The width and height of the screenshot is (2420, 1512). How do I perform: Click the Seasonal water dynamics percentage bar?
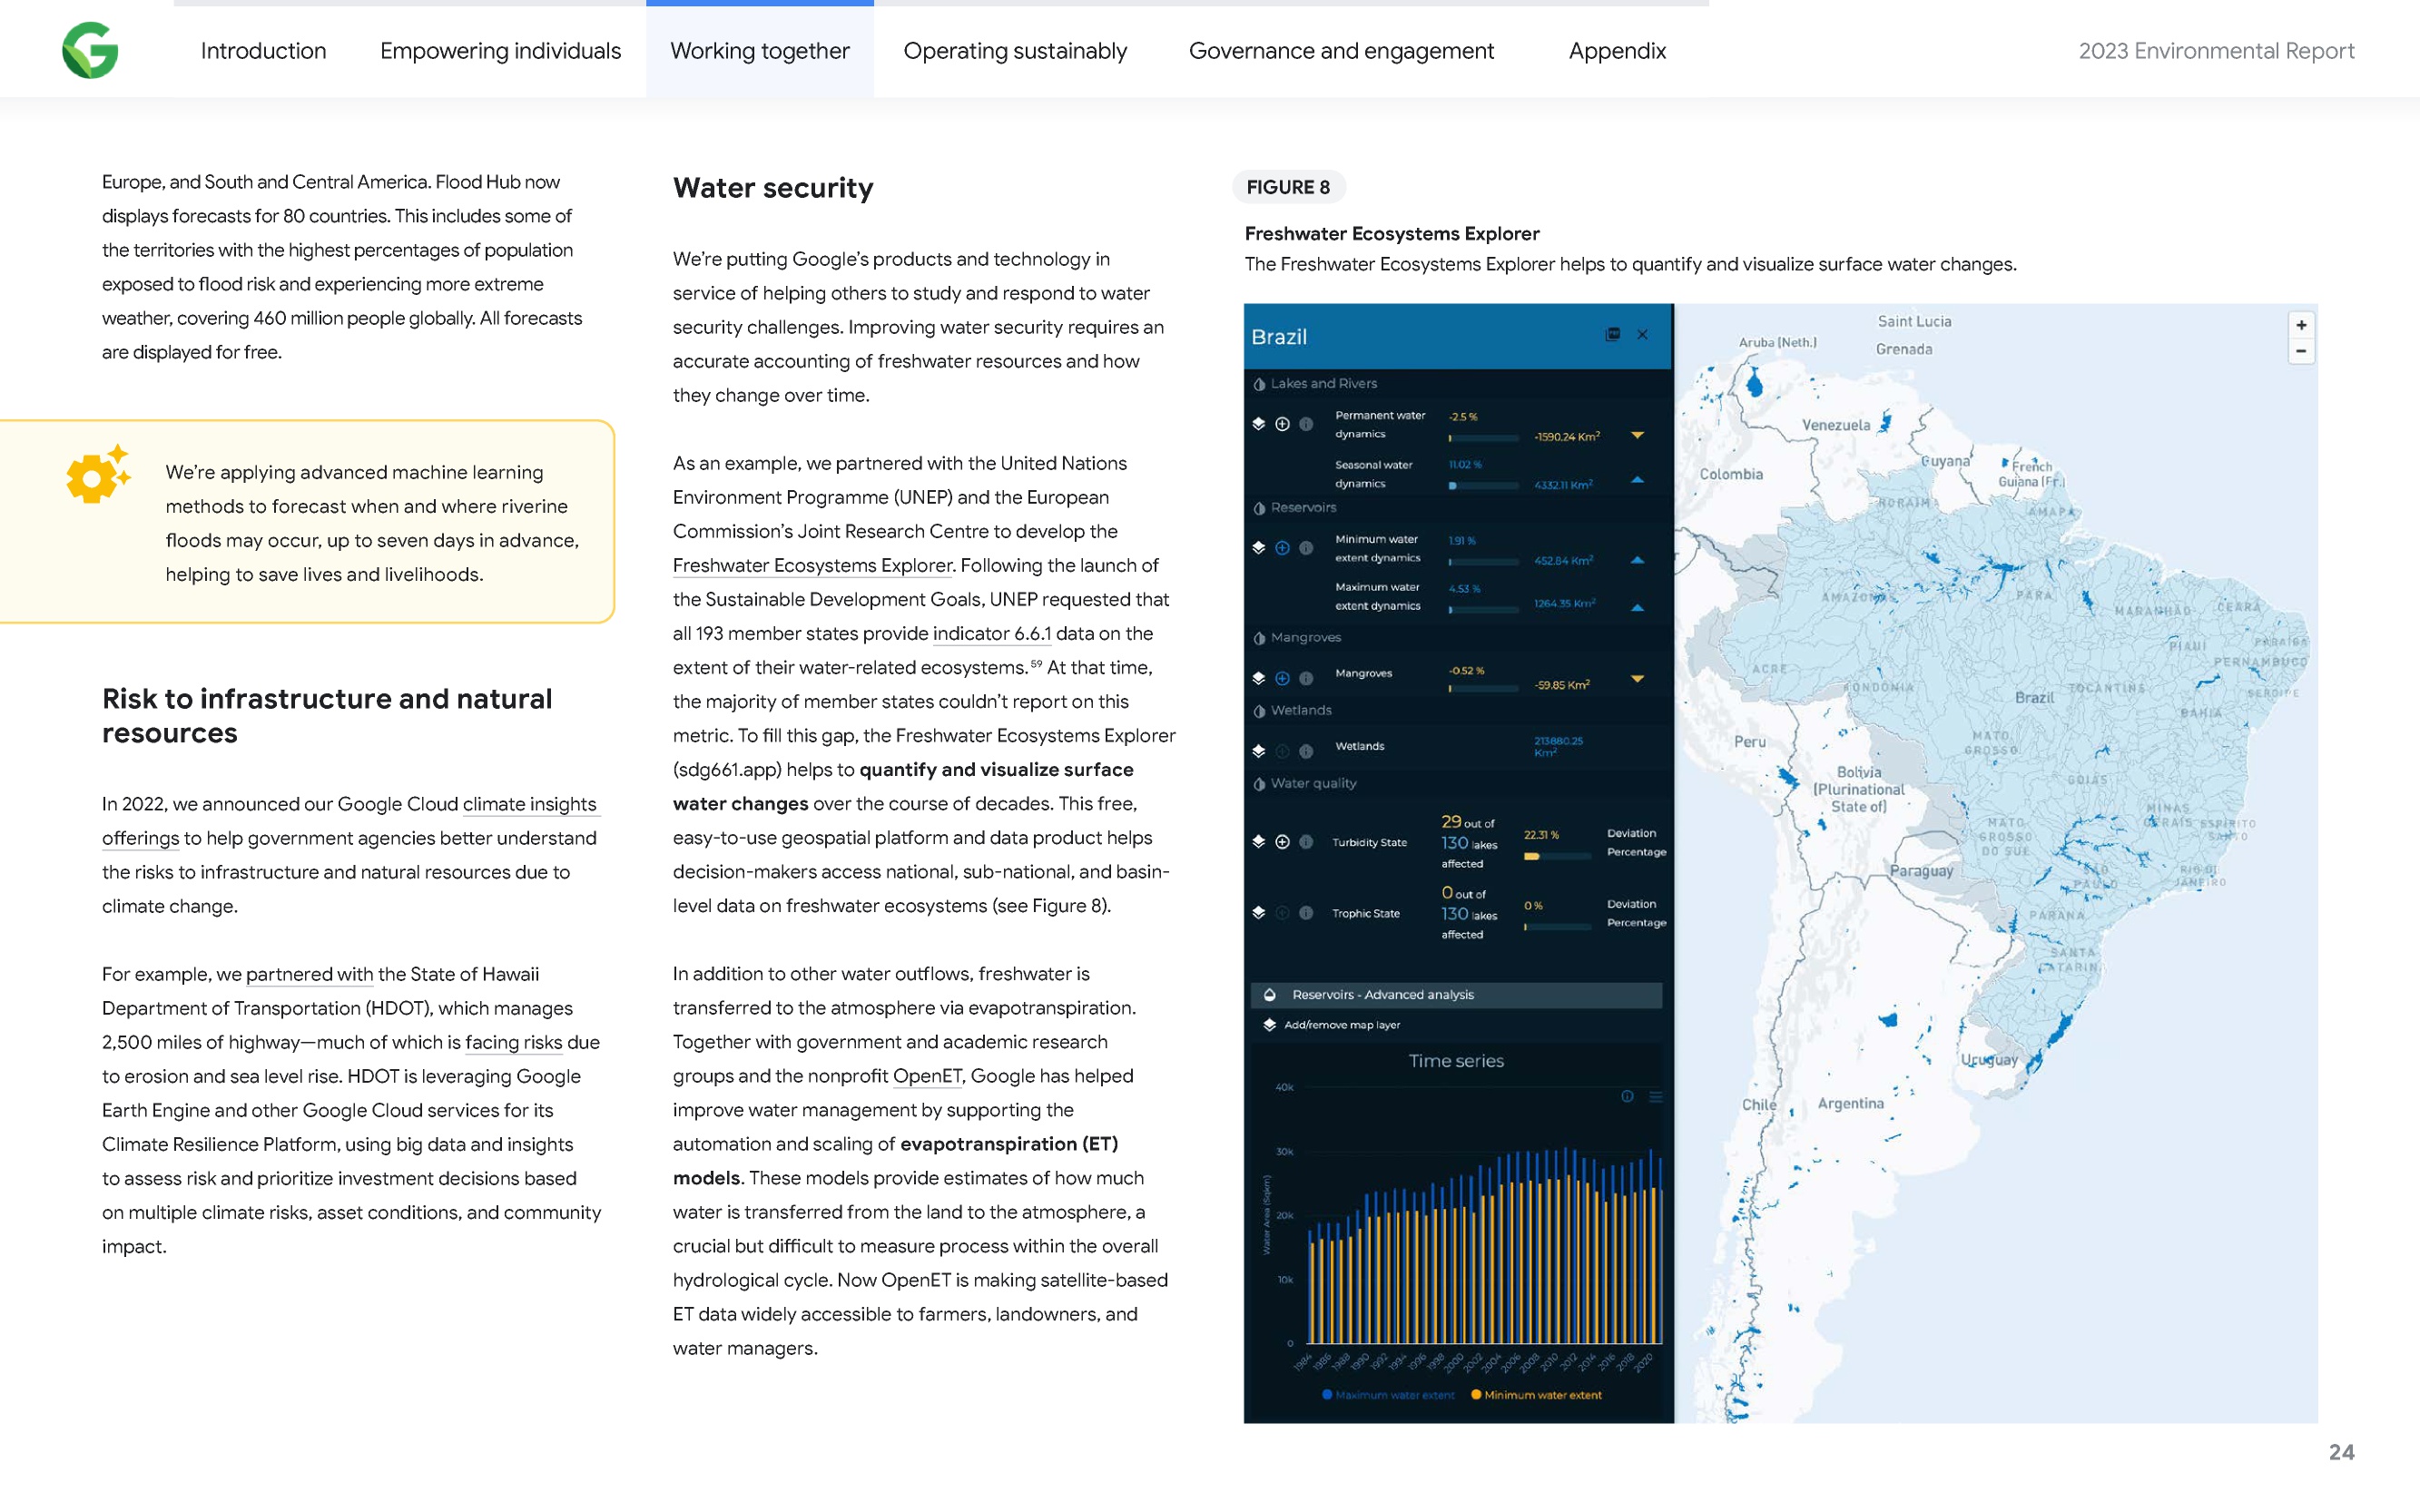[x=1484, y=486]
